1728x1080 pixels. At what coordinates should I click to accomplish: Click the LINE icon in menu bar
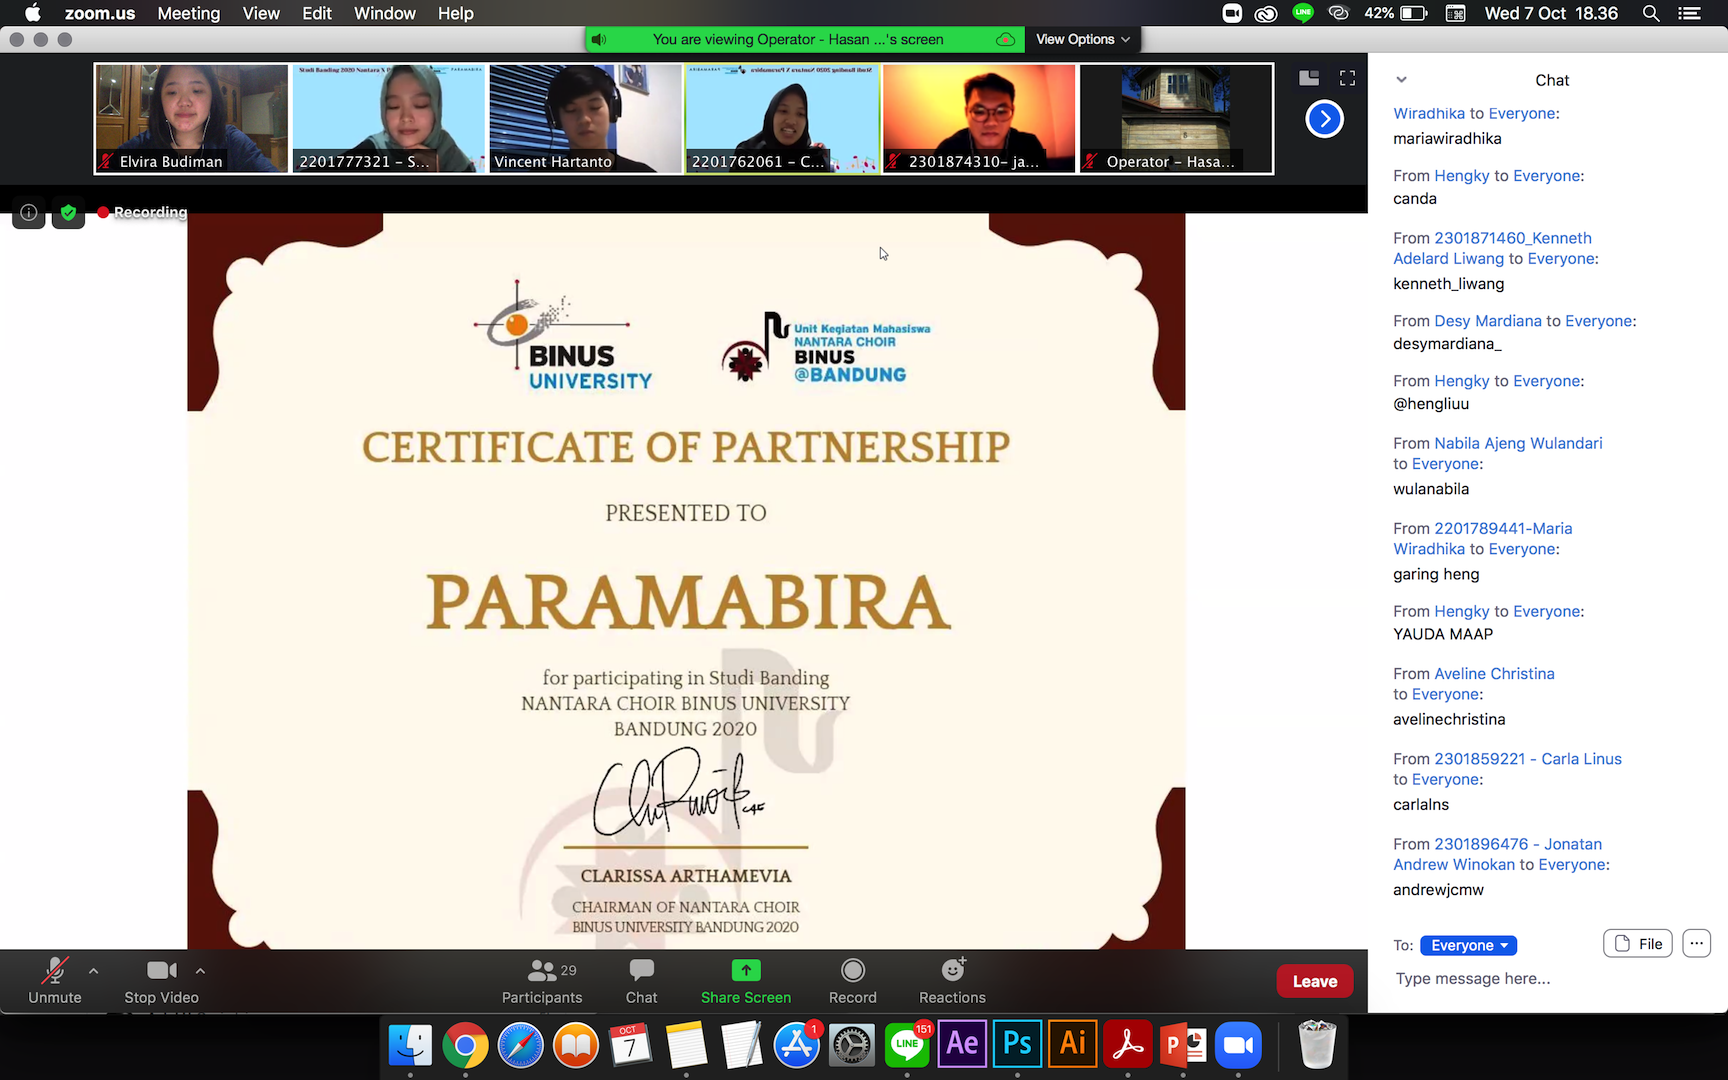pos(1302,13)
